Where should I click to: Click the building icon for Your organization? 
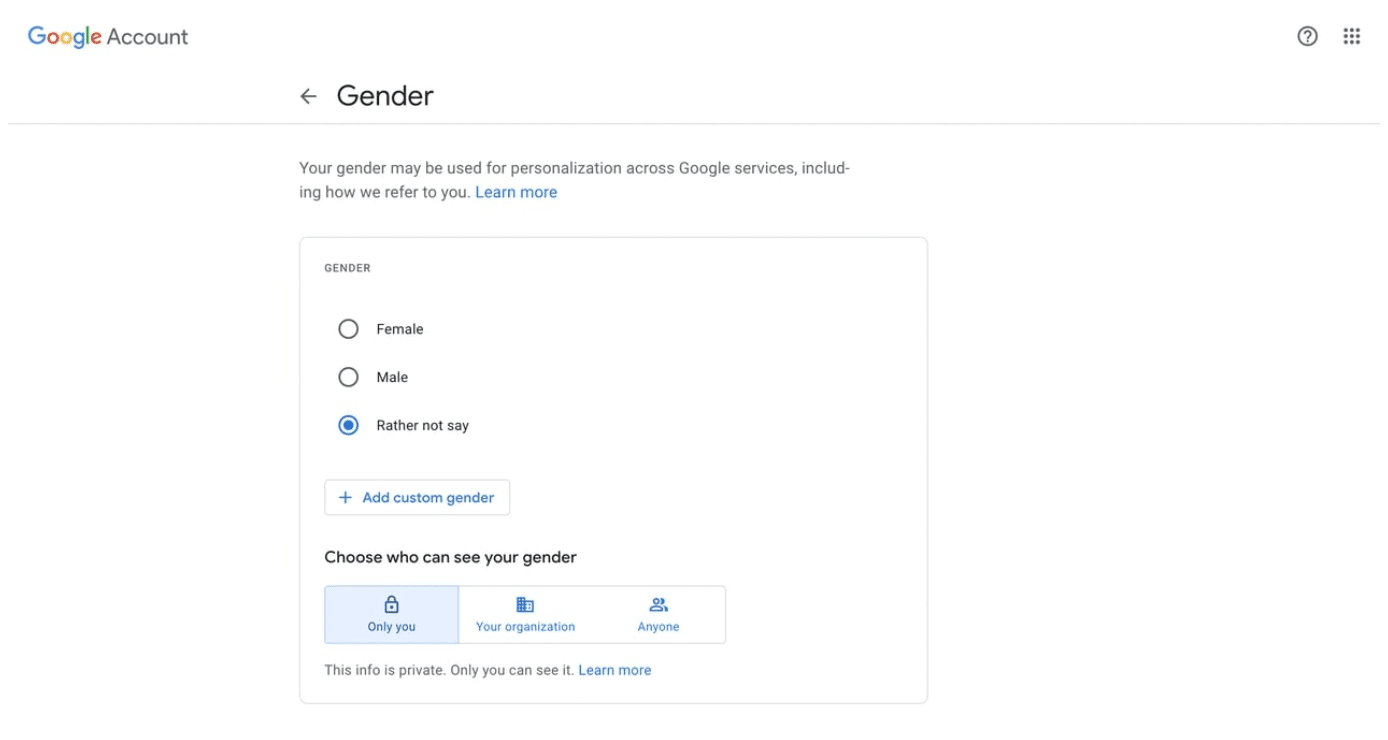[525, 605]
